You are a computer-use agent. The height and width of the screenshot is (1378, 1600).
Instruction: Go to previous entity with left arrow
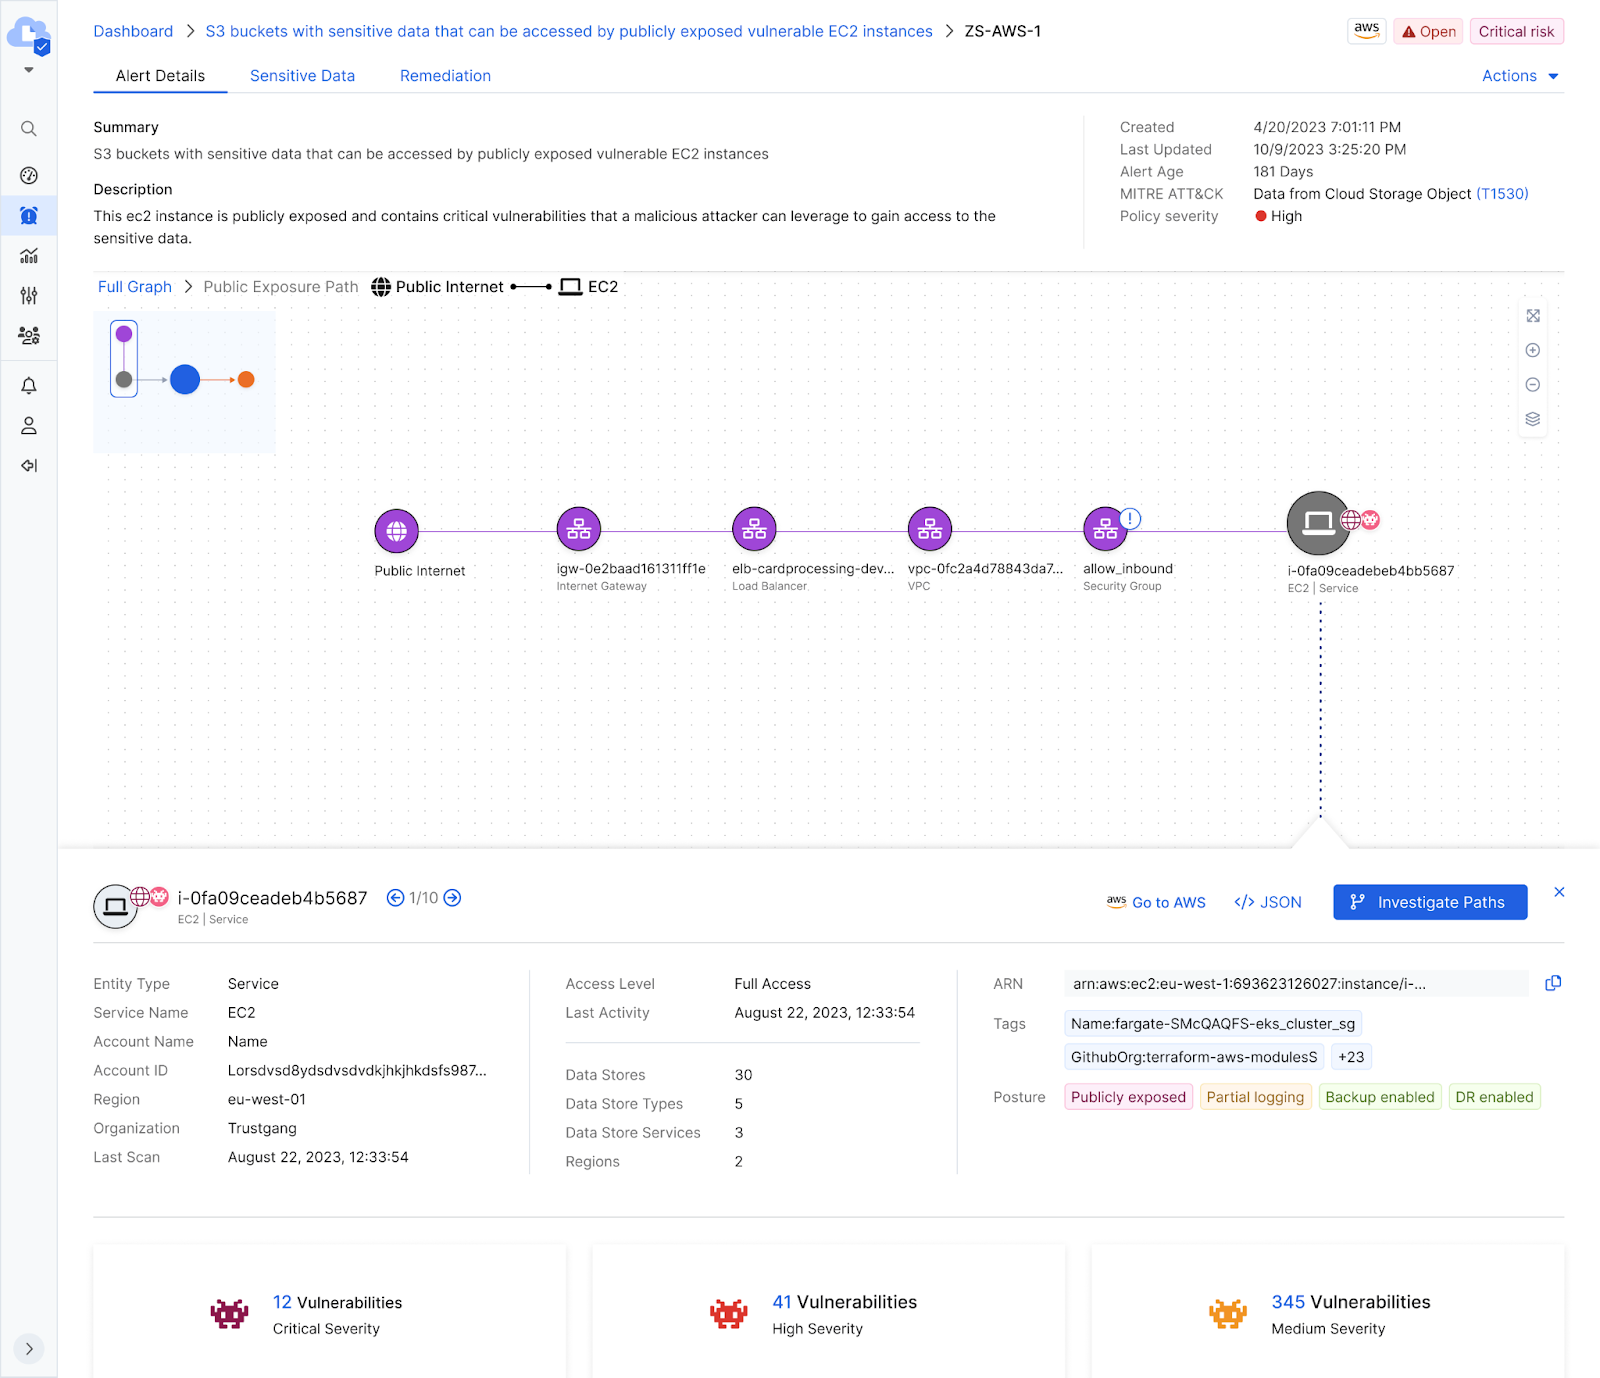[x=396, y=898]
